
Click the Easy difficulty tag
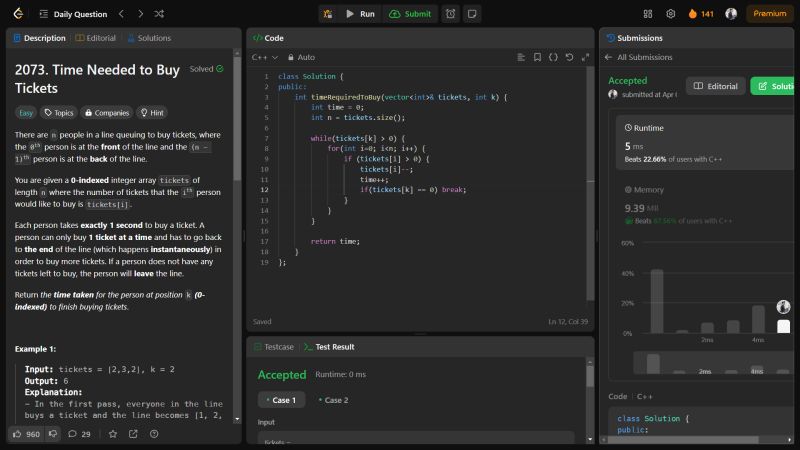[26, 113]
